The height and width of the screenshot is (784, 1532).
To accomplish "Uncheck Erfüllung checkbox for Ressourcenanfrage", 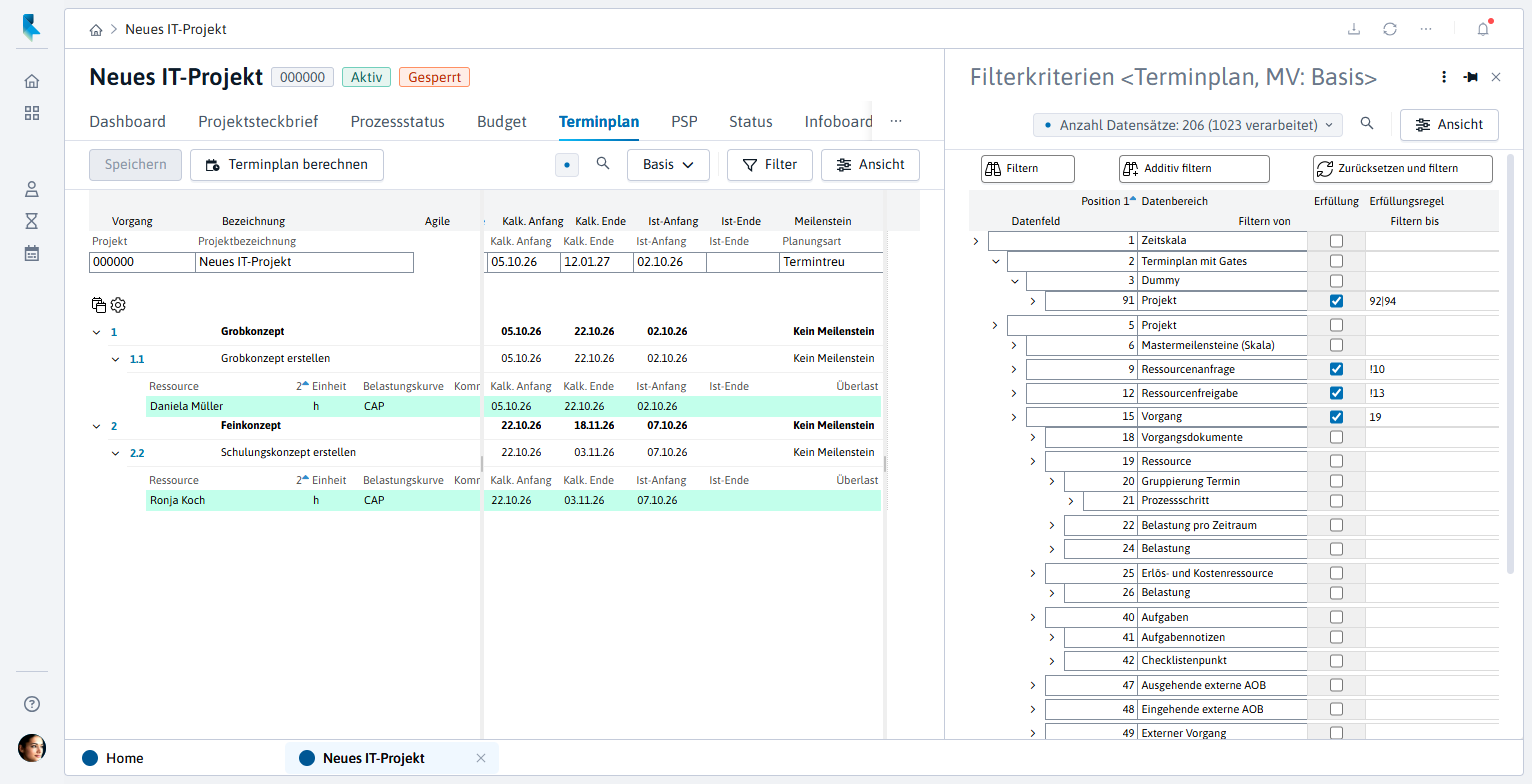I will coord(1336,369).
